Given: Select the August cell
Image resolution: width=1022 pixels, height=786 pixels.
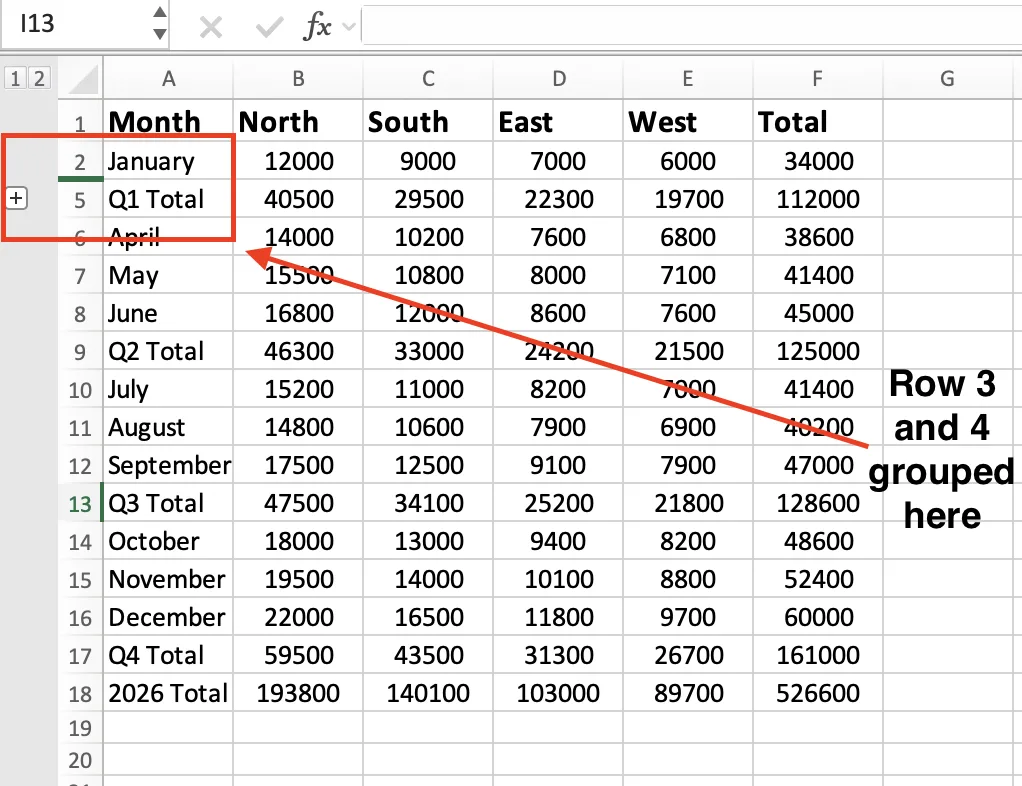Looking at the screenshot, I should [x=168, y=427].
